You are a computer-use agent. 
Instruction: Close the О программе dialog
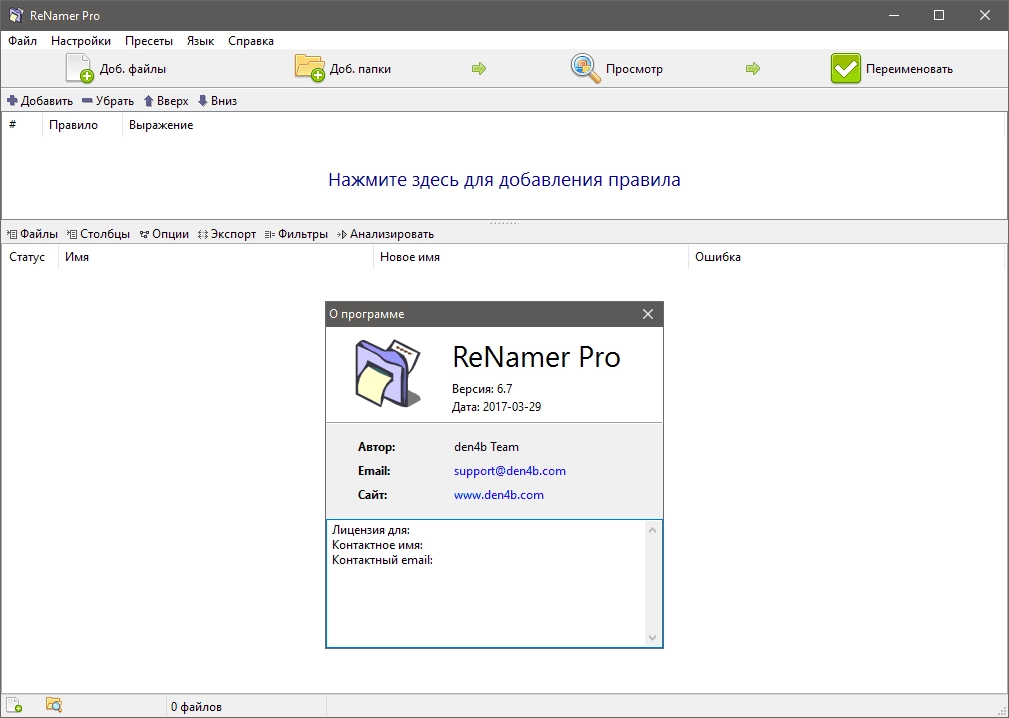(648, 314)
